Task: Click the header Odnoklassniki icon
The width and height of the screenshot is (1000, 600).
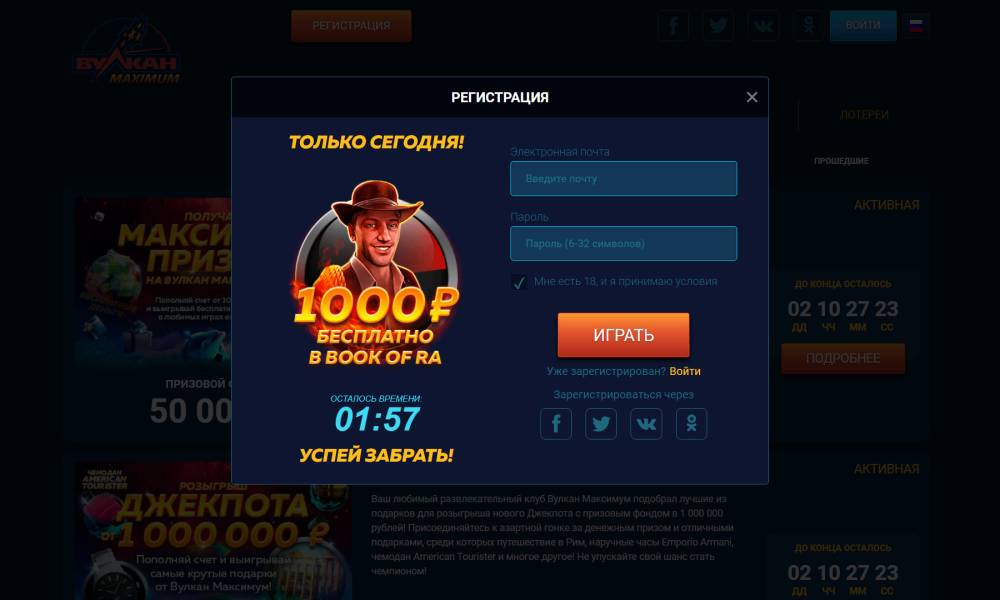Action: click(x=808, y=26)
